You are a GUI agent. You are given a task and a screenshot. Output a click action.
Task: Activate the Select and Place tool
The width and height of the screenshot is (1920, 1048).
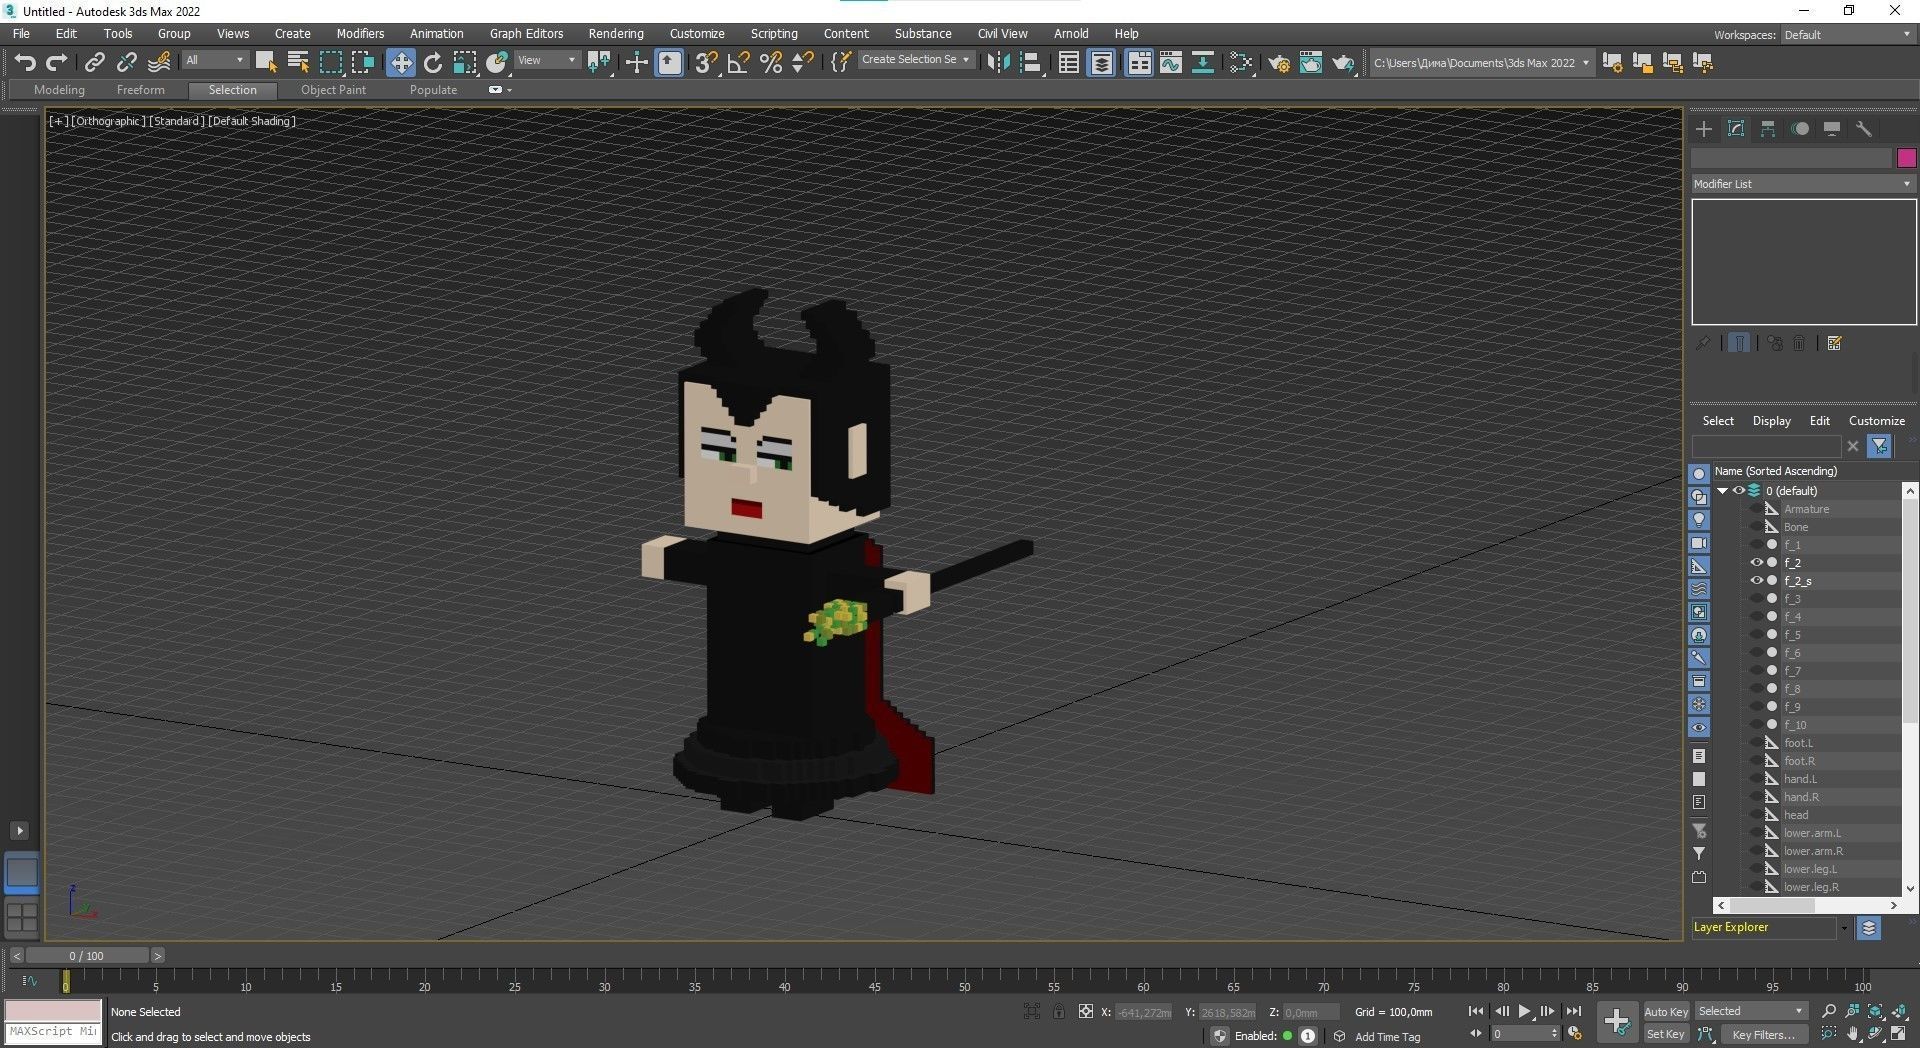click(497, 62)
